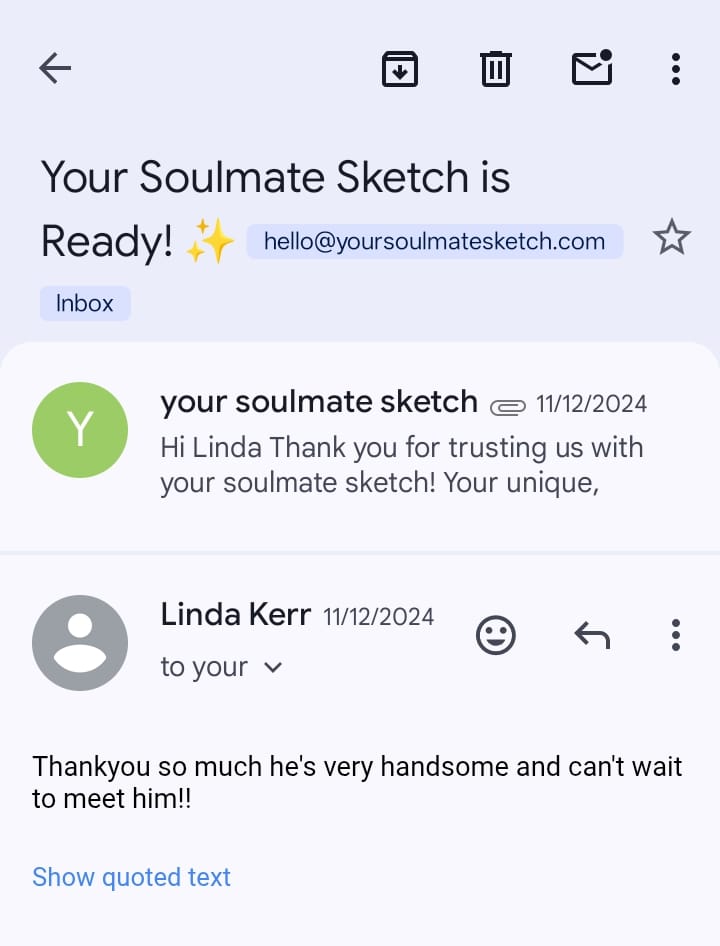The width and height of the screenshot is (720, 946).
Task: Click the paperclip attachment indicator
Action: (x=508, y=406)
